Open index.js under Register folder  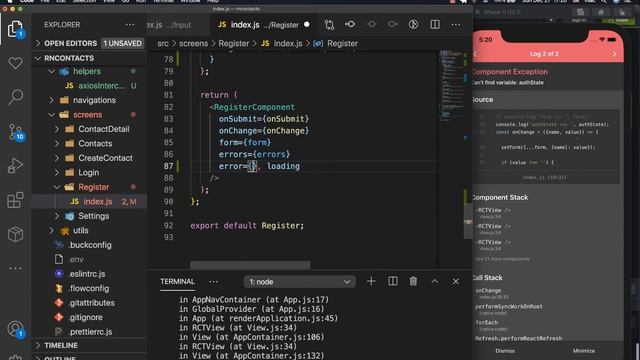[x=89, y=202]
